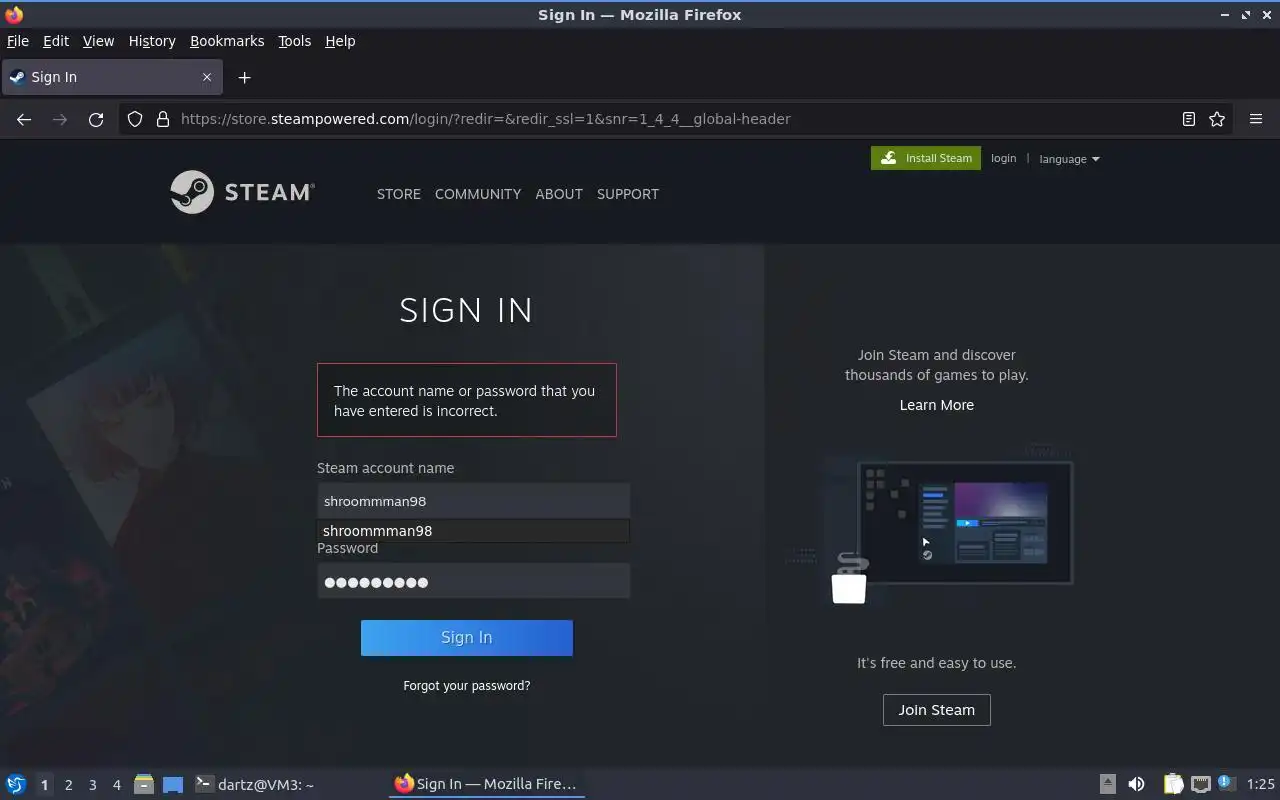This screenshot has width=1280, height=800.
Task: Open the Edit menu
Action: (56, 41)
